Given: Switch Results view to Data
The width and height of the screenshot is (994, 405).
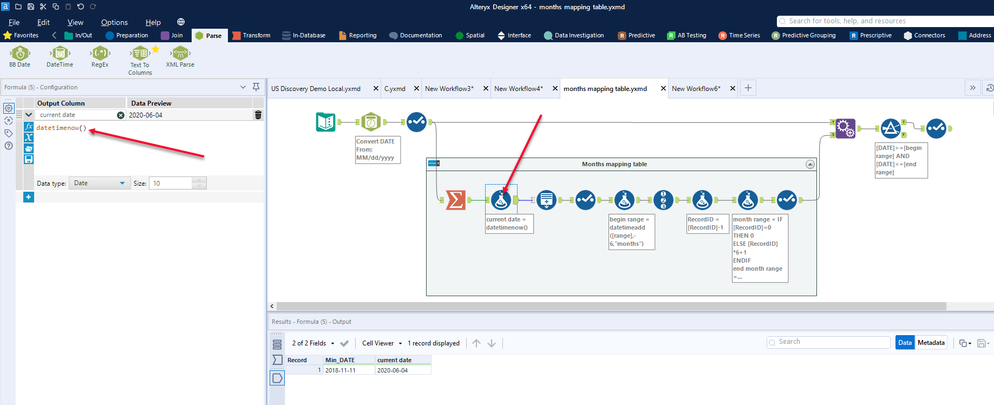Looking at the screenshot, I should coord(905,342).
